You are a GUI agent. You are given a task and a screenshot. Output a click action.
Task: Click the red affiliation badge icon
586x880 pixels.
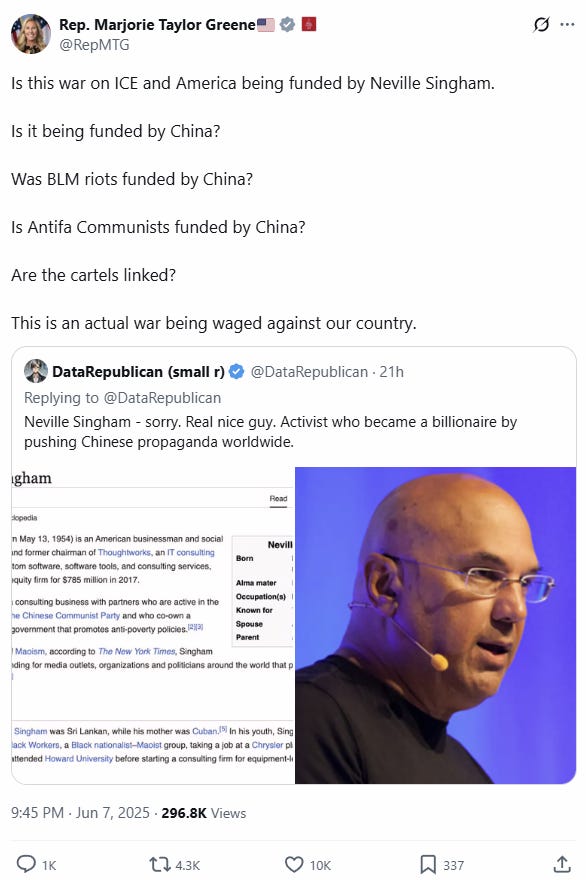[309, 24]
